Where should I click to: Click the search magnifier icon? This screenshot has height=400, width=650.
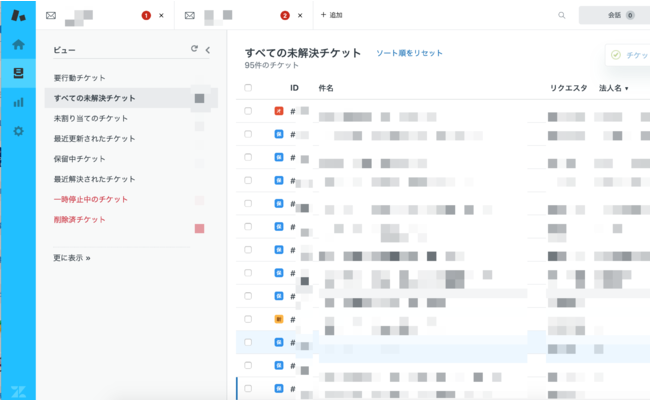tap(562, 15)
